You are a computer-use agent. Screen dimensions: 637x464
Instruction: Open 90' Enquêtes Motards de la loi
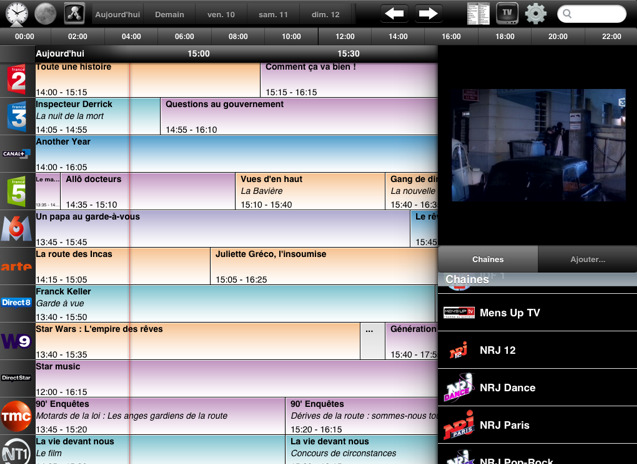160,416
